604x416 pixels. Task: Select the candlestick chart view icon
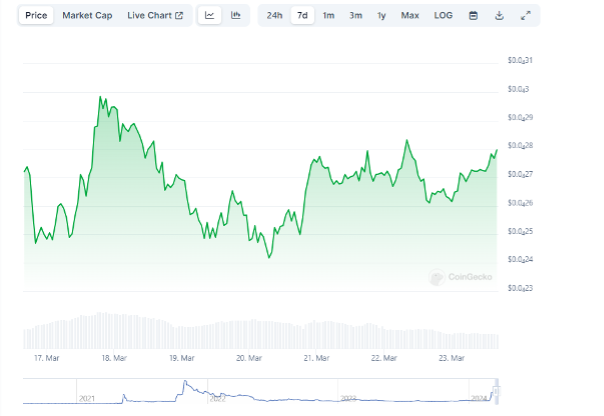(235, 16)
